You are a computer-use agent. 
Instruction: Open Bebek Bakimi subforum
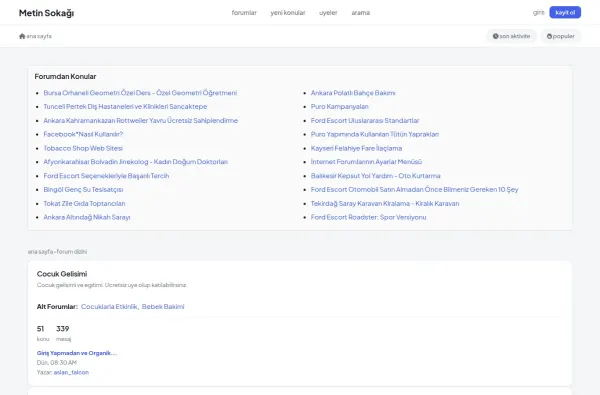(163, 307)
